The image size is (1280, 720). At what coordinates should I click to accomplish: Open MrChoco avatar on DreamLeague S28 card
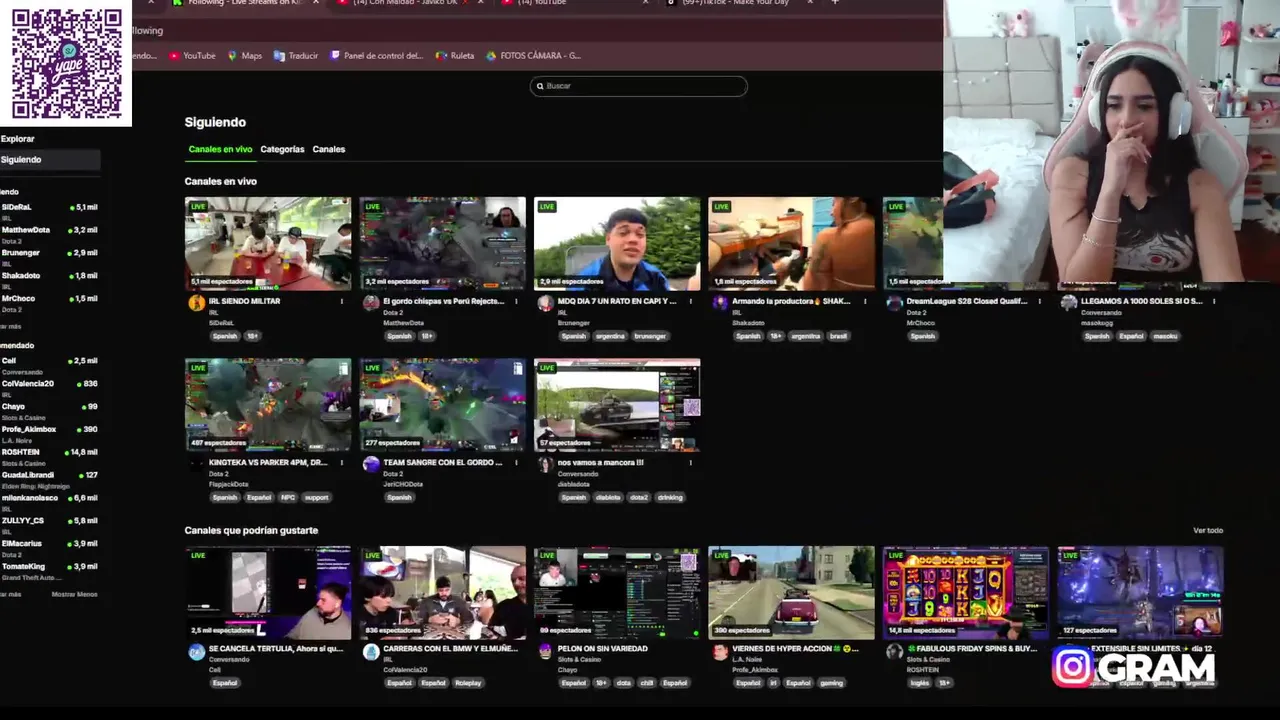click(x=894, y=303)
